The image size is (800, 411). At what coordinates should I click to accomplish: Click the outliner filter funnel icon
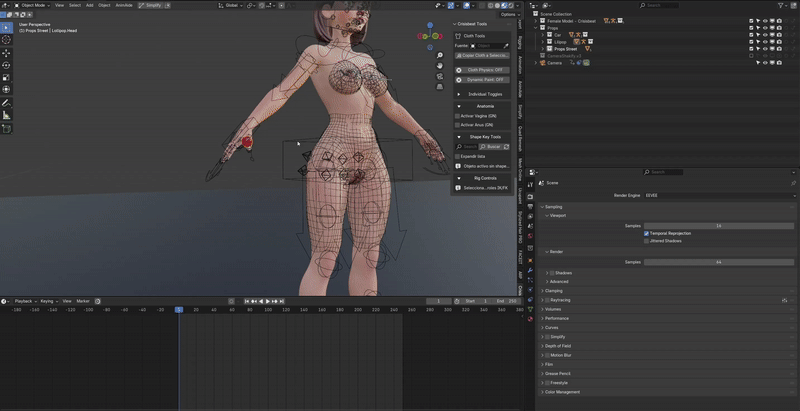point(781,5)
